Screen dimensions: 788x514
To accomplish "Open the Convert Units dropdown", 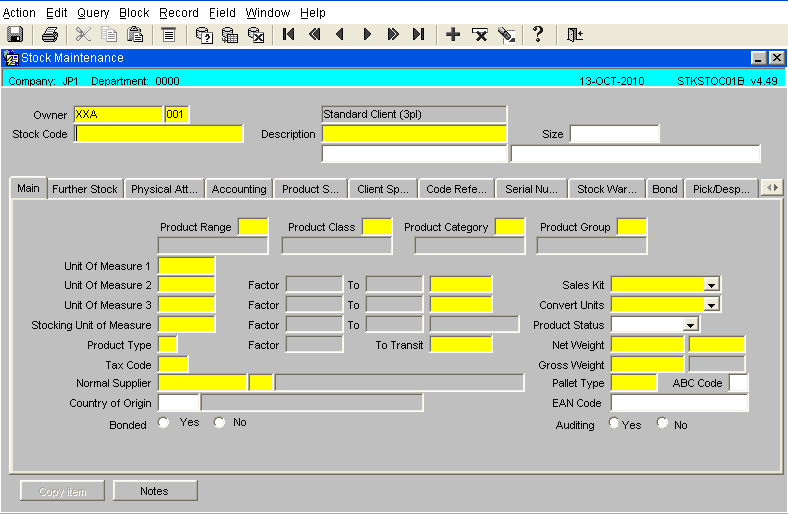I will tap(711, 305).
